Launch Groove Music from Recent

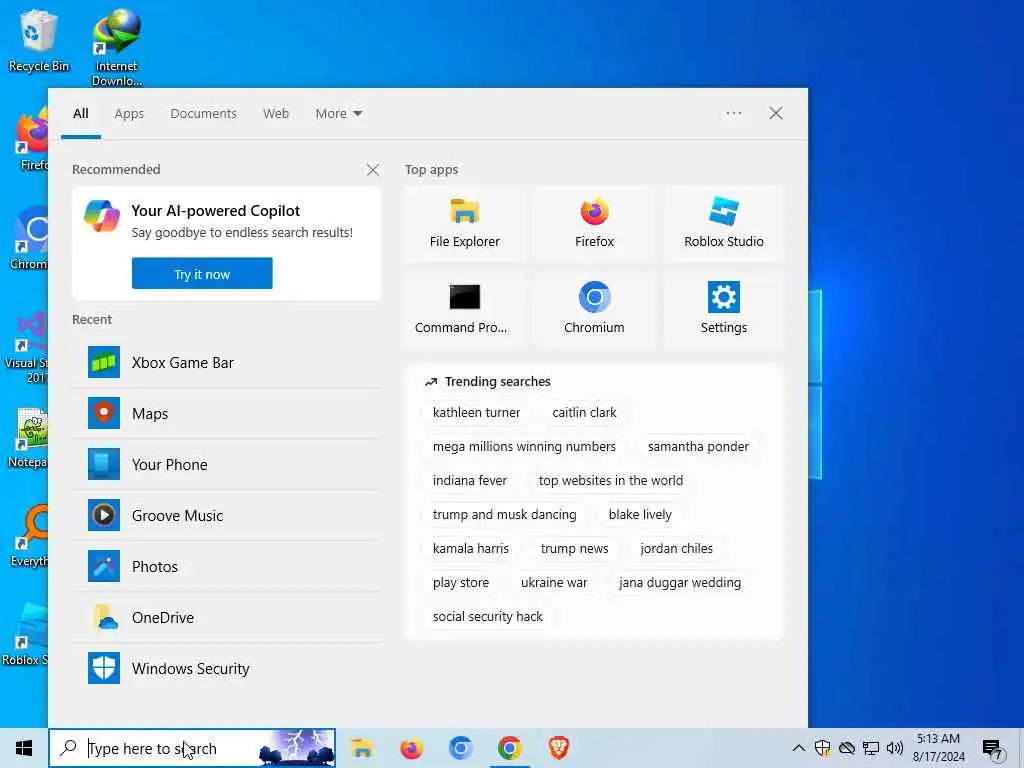click(x=227, y=515)
